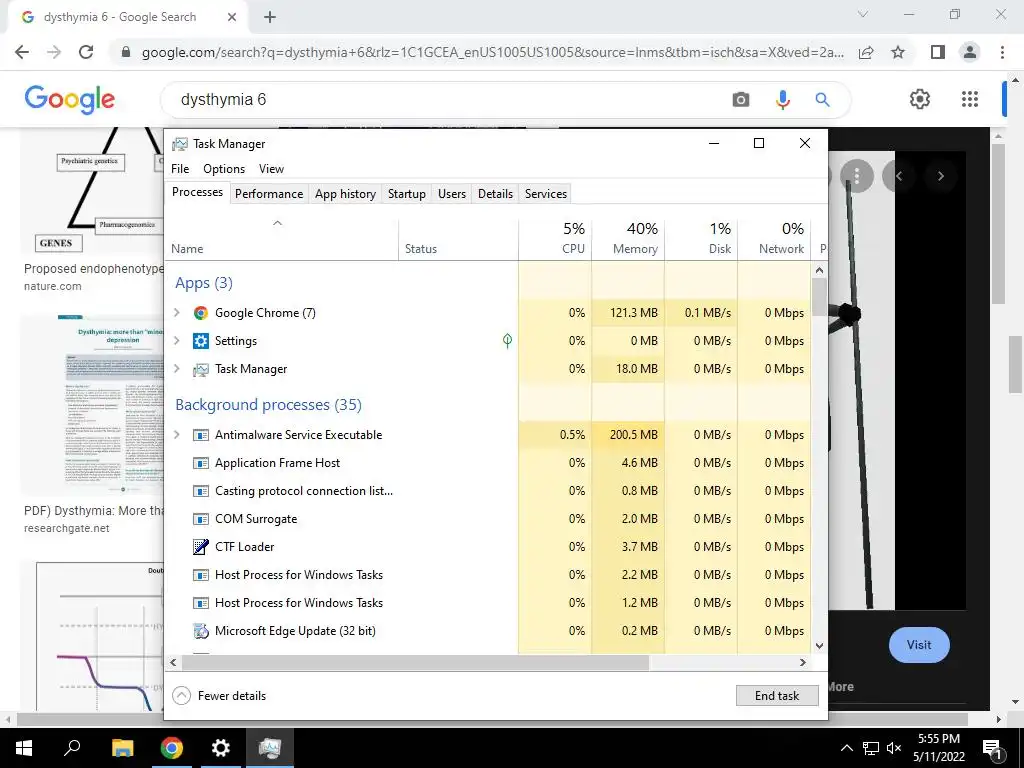
Task: Open the View menu
Action: (271, 168)
